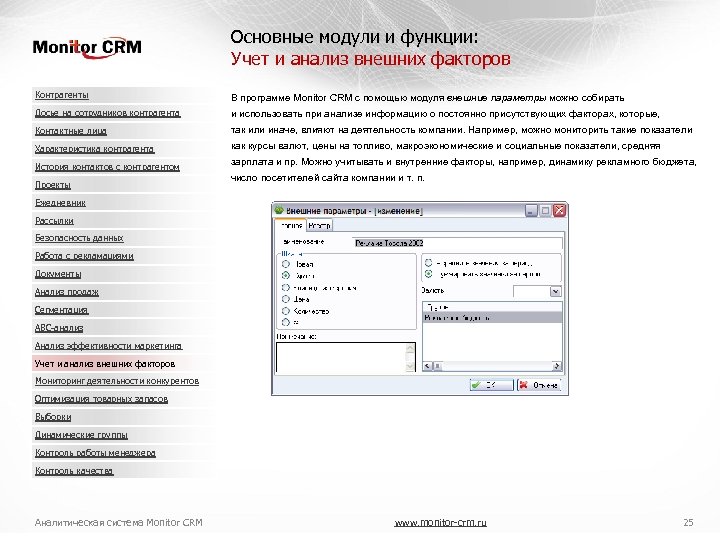Open Контроль работы менеджера link
720x540 pixels.
click(x=95, y=453)
